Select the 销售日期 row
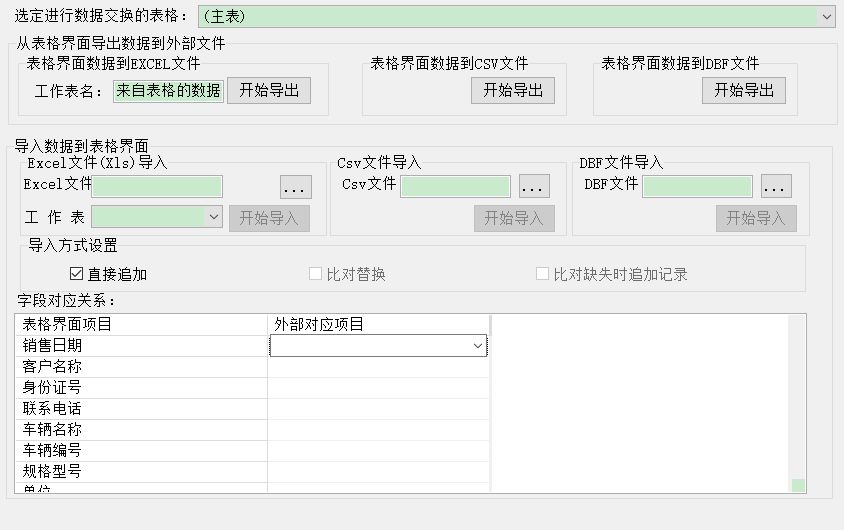Image resolution: width=844 pixels, height=530 pixels. pyautogui.click(x=142, y=346)
